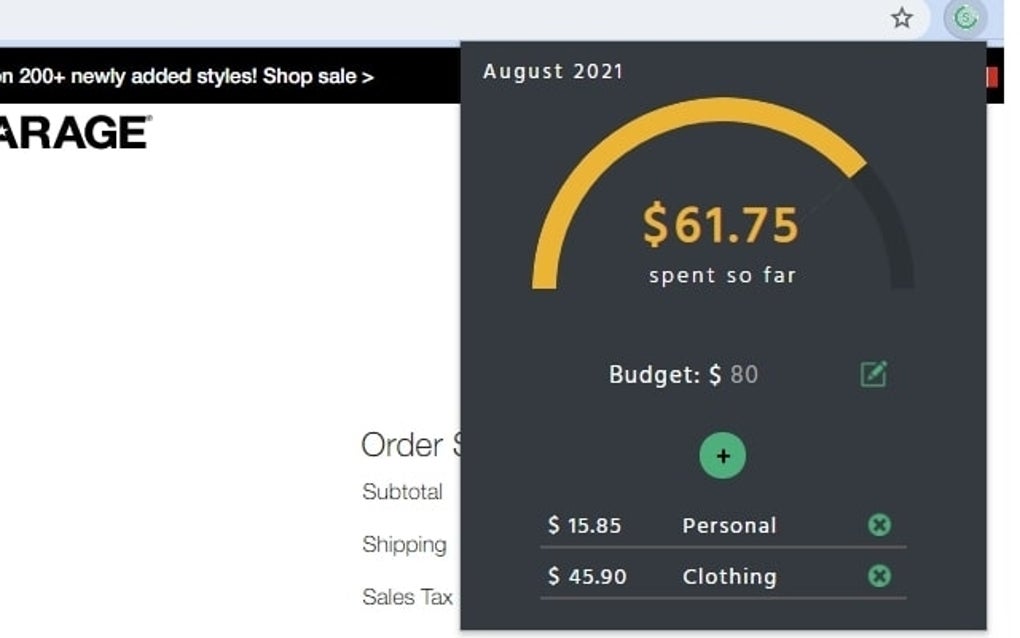1020x638 pixels.
Task: Remove the Clothing expense with its x icon
Action: coord(877,576)
